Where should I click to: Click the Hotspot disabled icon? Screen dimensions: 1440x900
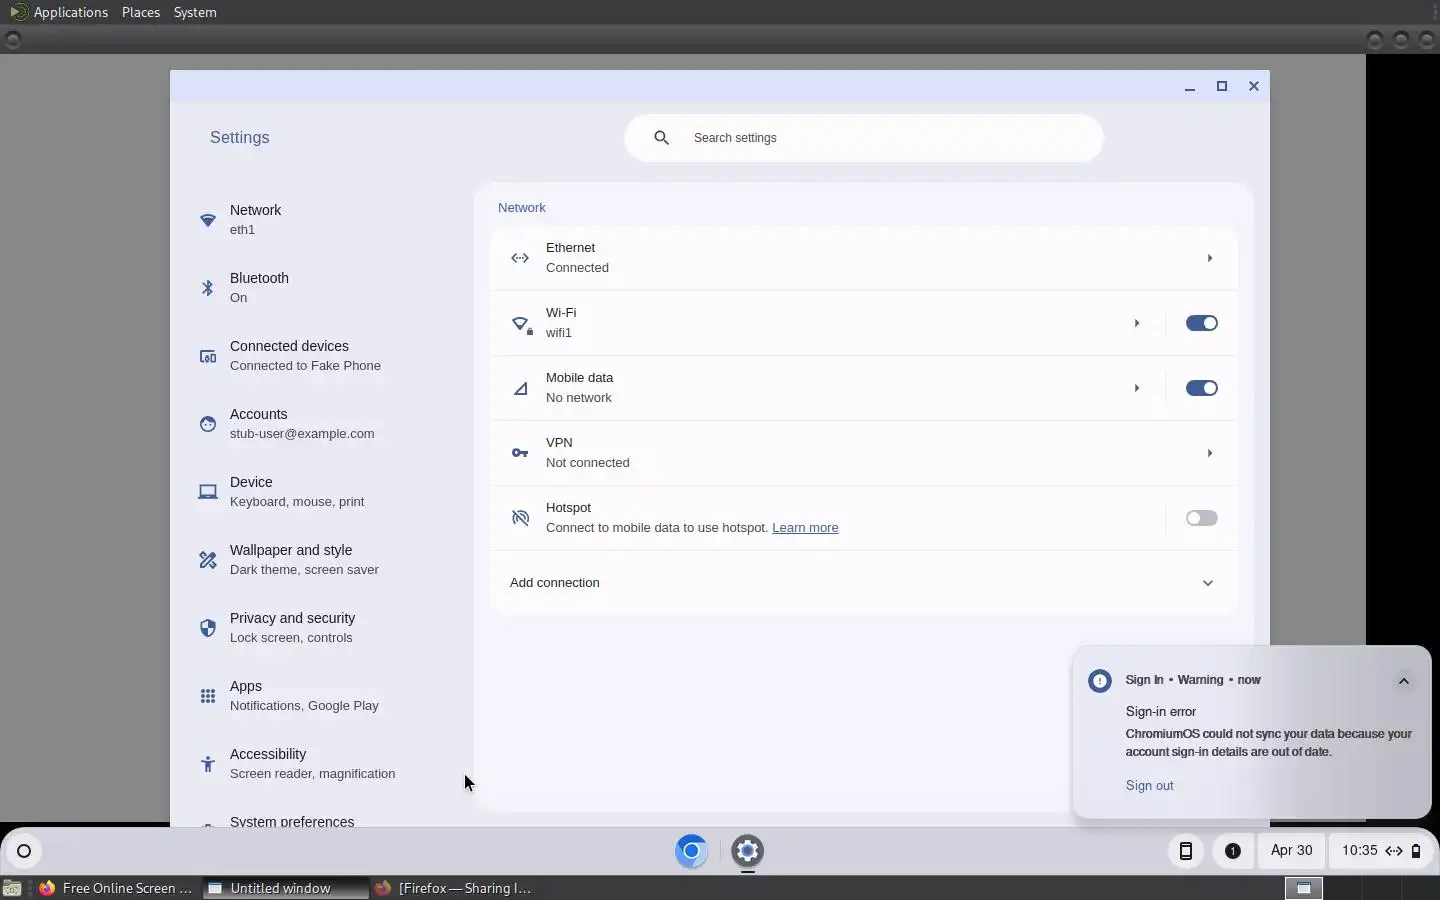520,518
